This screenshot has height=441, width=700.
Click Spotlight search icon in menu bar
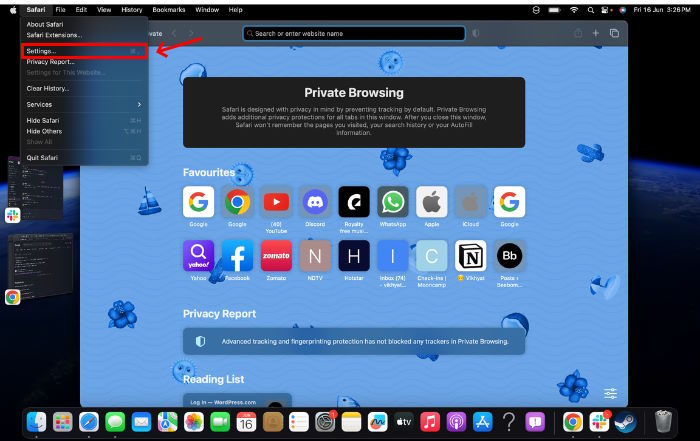pyautogui.click(x=591, y=10)
